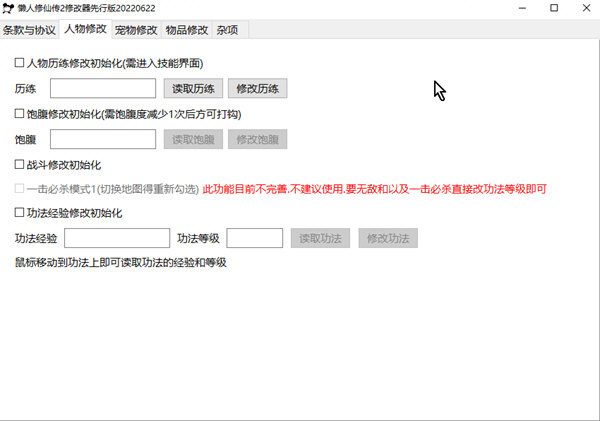
Task: Click the 饱腹 label
Action: [25, 140]
